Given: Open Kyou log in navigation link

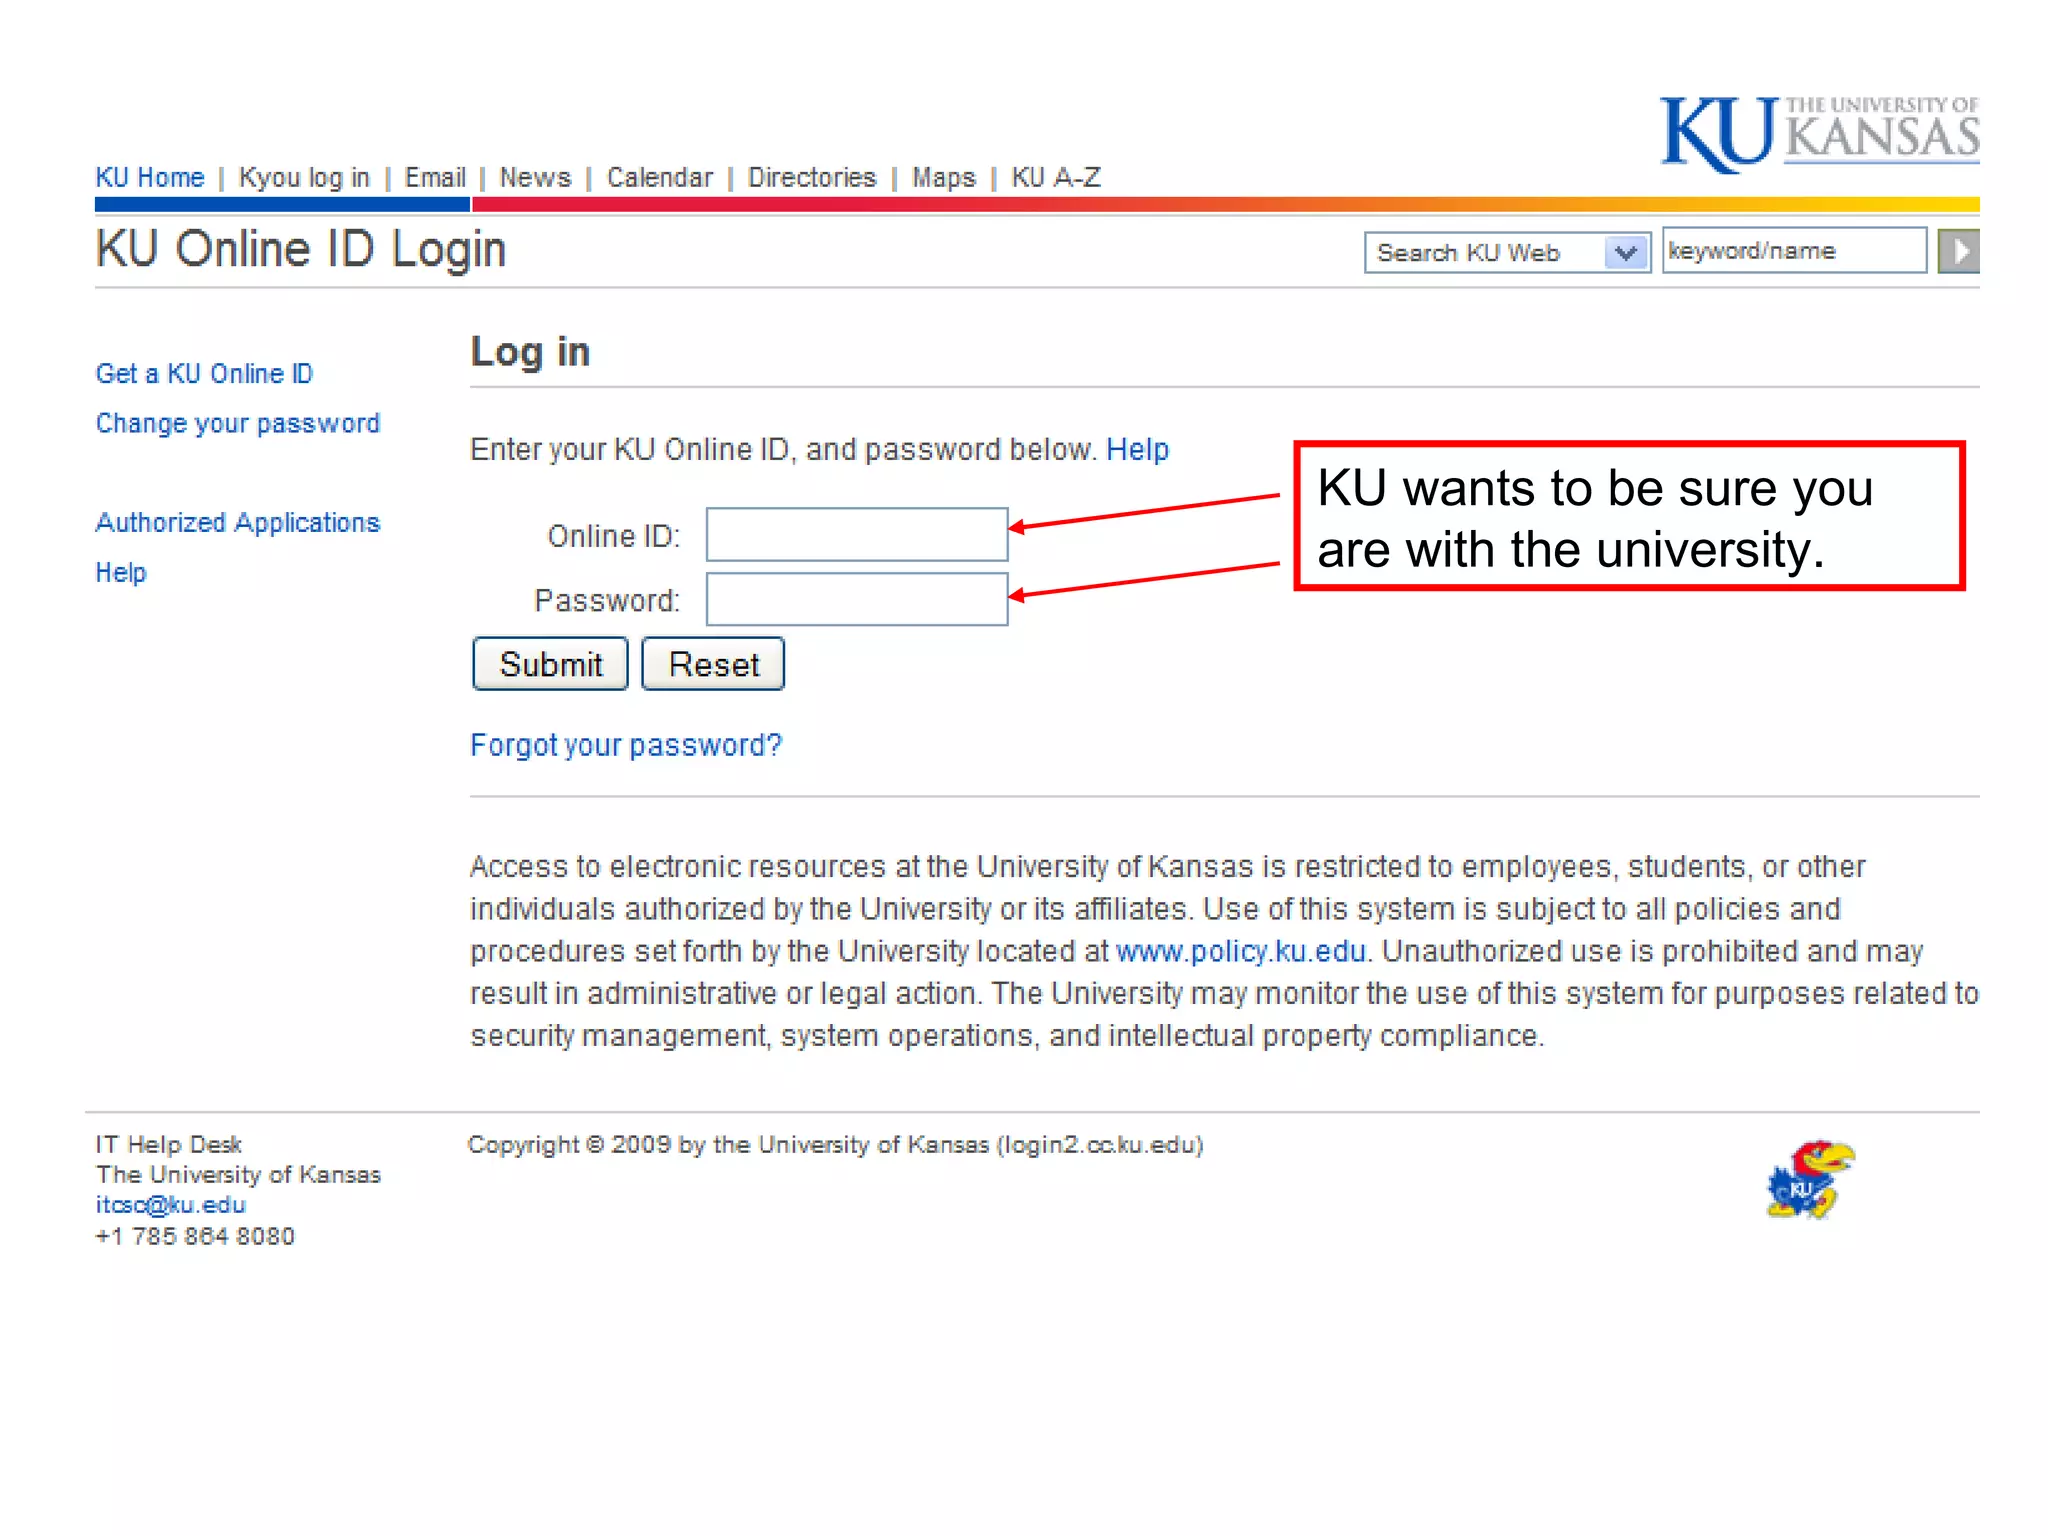Looking at the screenshot, I should [x=304, y=177].
